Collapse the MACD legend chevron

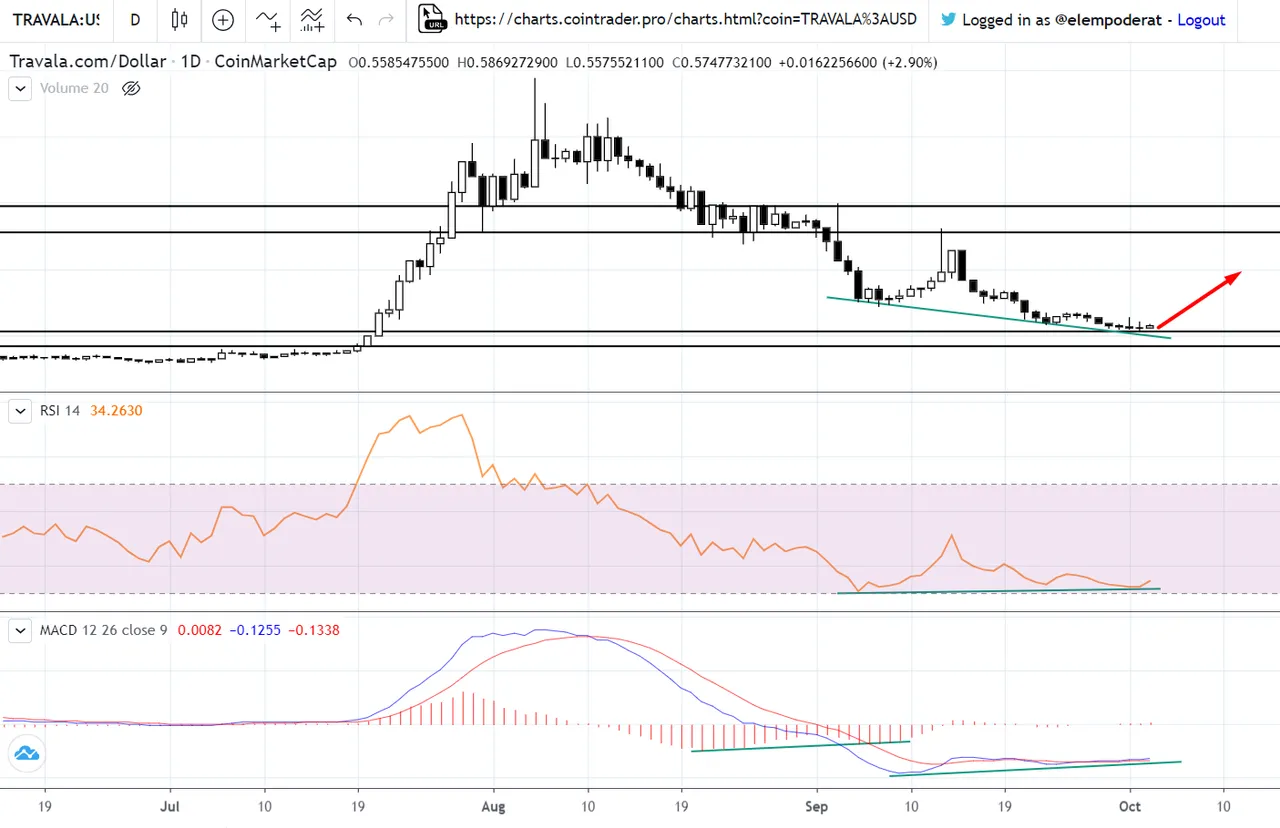[x=21, y=630]
